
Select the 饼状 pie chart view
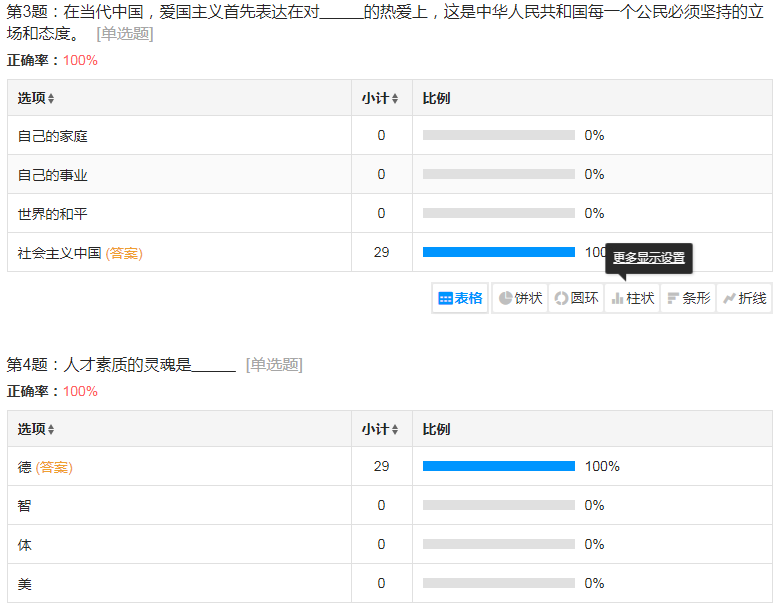click(x=520, y=298)
